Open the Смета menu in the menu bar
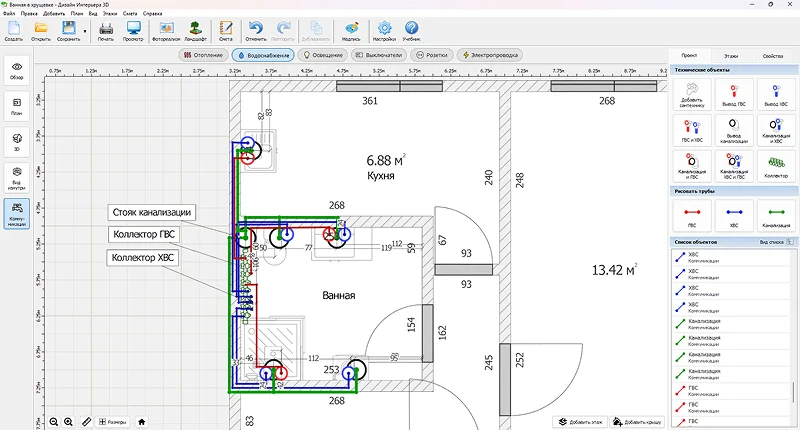Image resolution: width=800 pixels, height=430 pixels. coord(130,14)
